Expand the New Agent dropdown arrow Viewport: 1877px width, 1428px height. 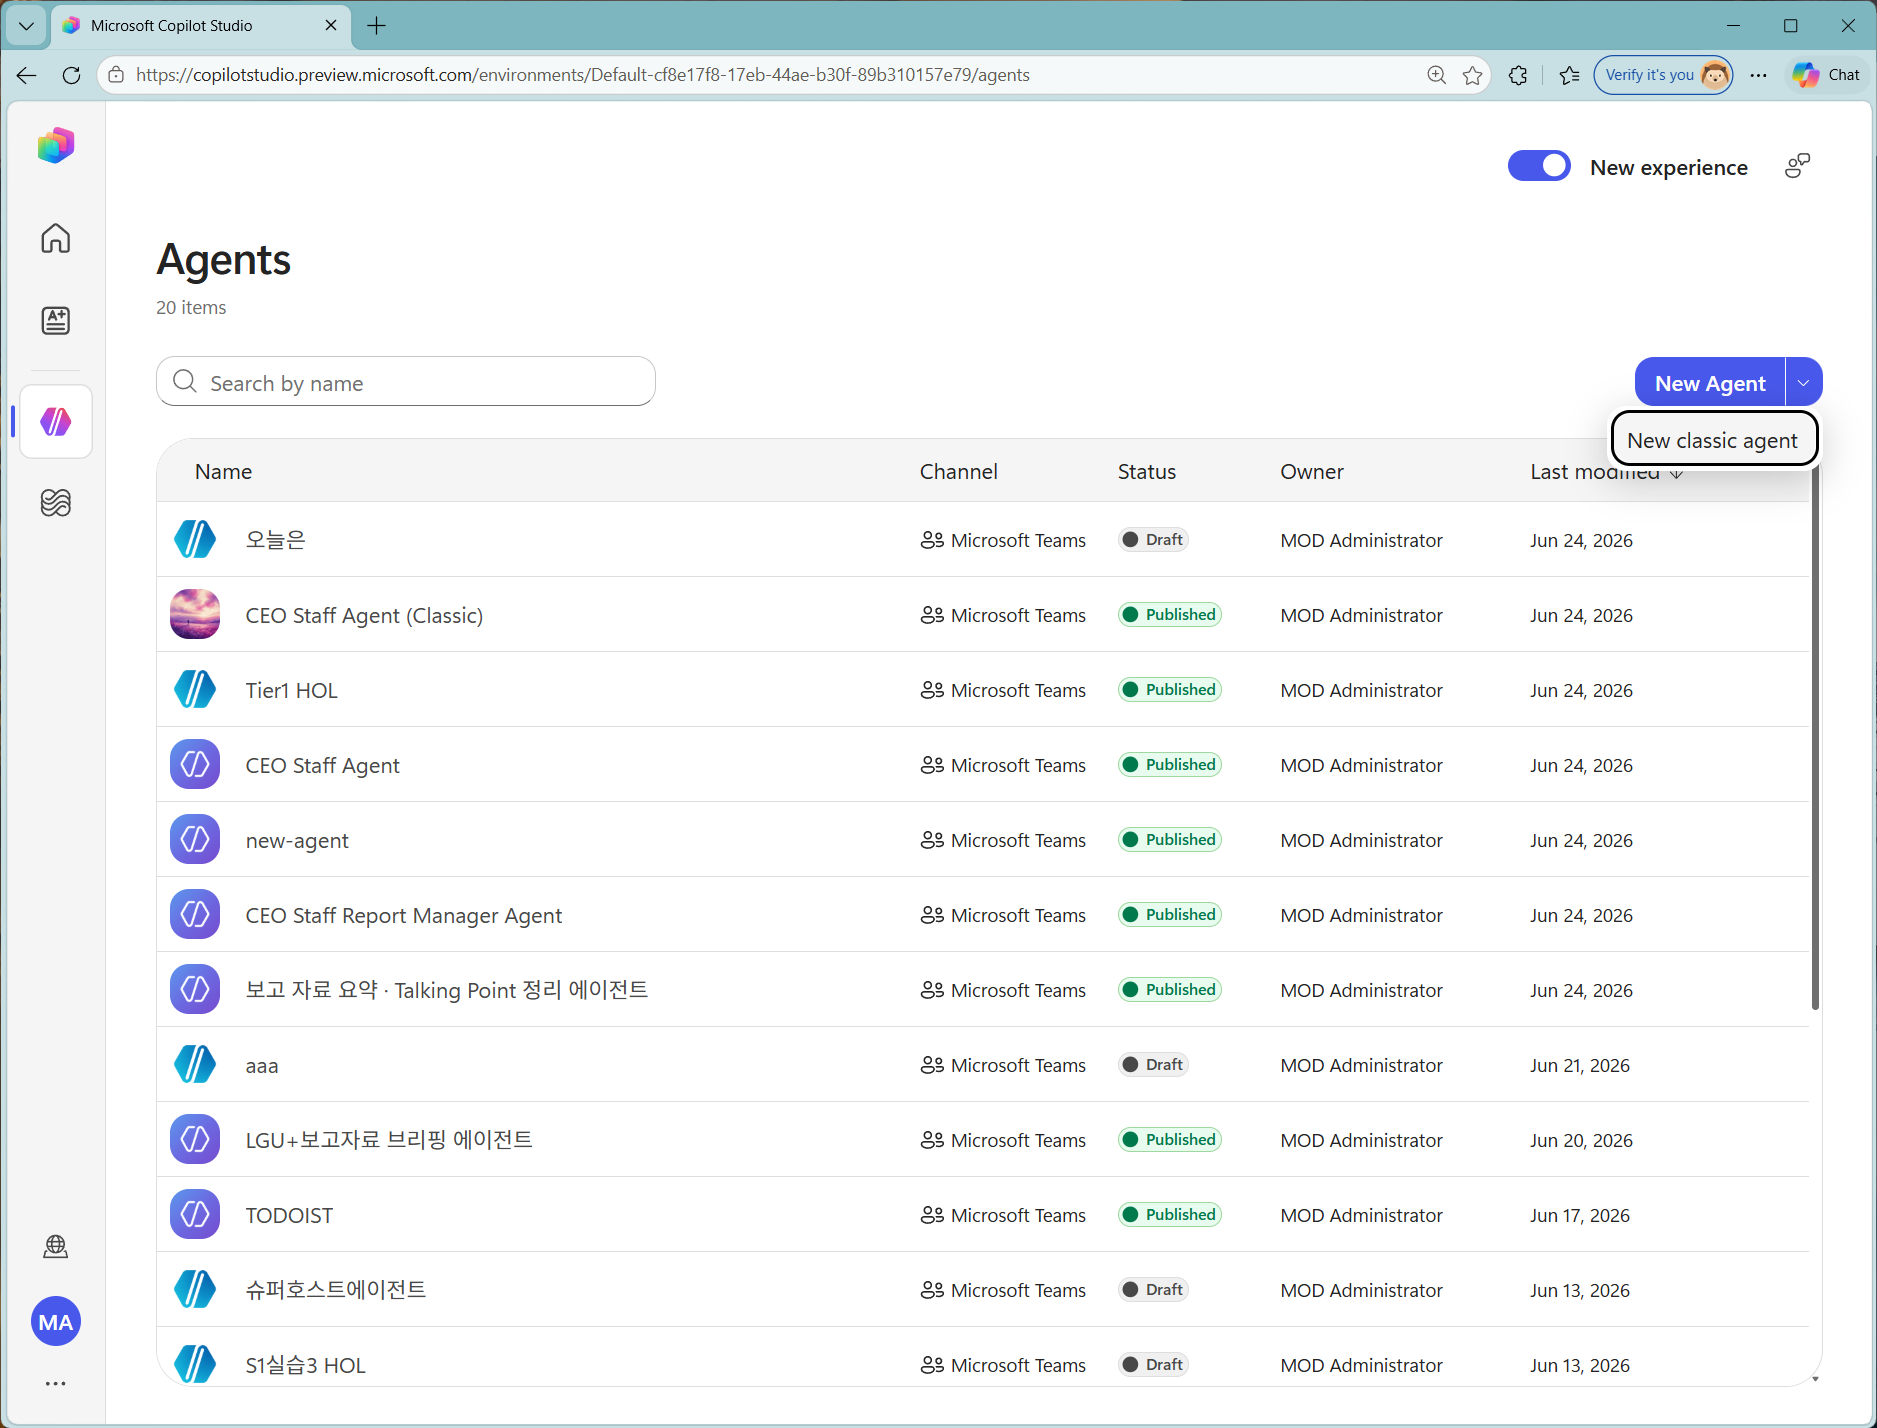1804,383
